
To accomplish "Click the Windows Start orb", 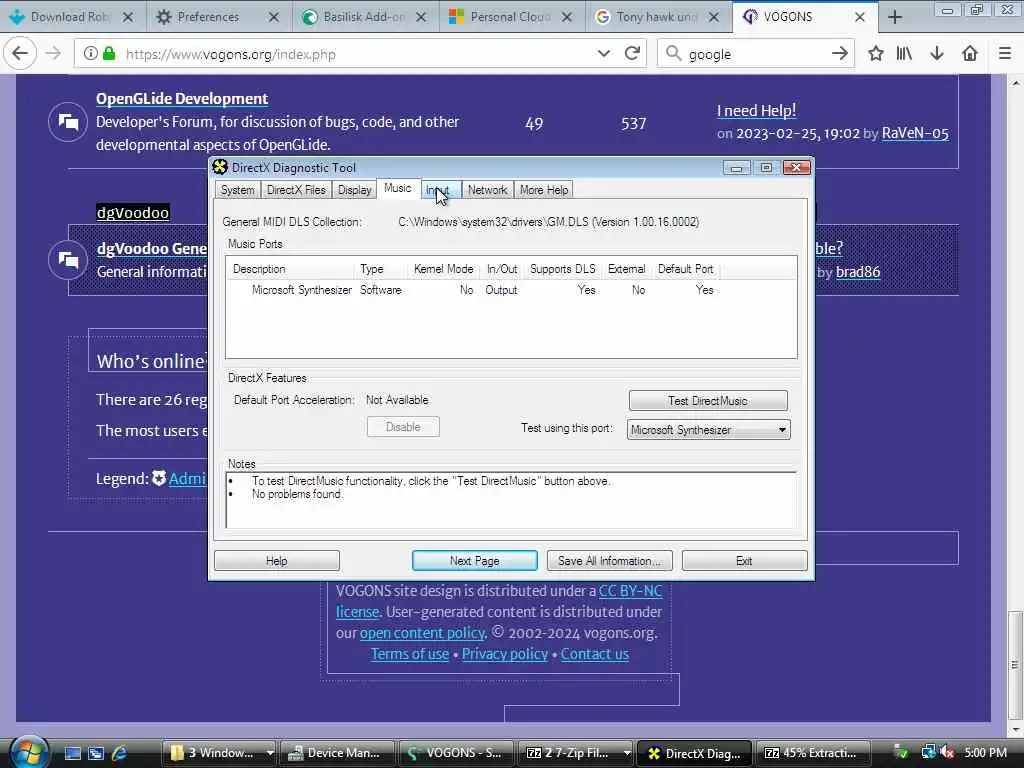I will 28,752.
